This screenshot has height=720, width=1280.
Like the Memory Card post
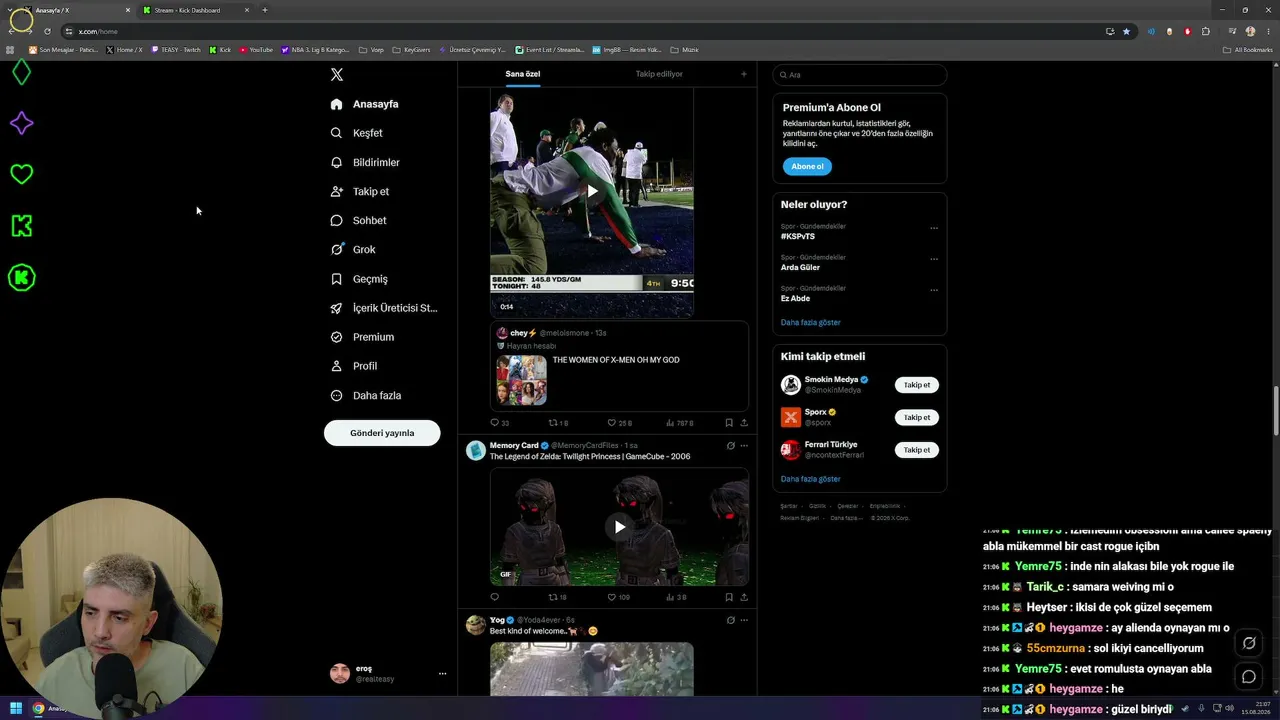pos(618,597)
